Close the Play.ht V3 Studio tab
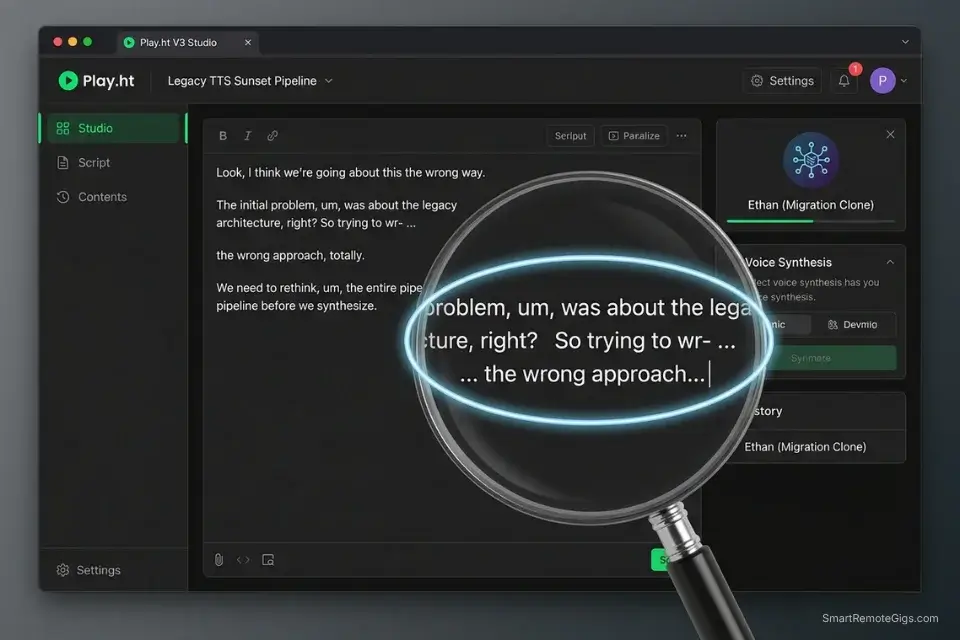960x640 pixels. click(x=248, y=42)
